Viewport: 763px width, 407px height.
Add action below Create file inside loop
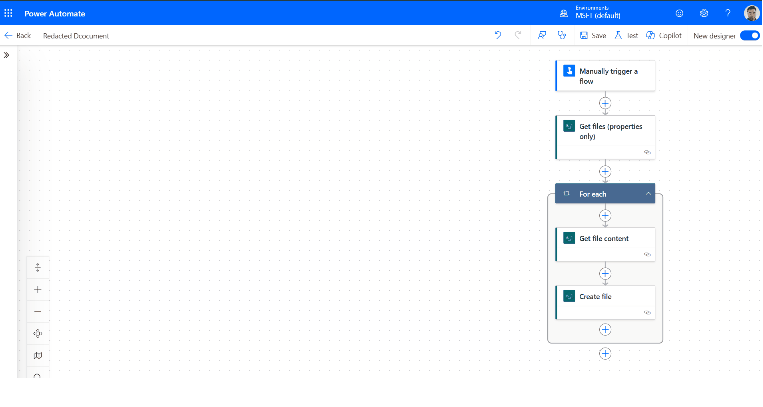click(605, 330)
